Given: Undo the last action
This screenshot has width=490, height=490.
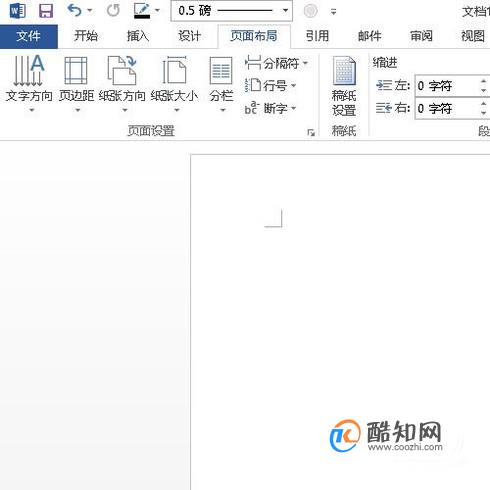Looking at the screenshot, I should [x=74, y=11].
